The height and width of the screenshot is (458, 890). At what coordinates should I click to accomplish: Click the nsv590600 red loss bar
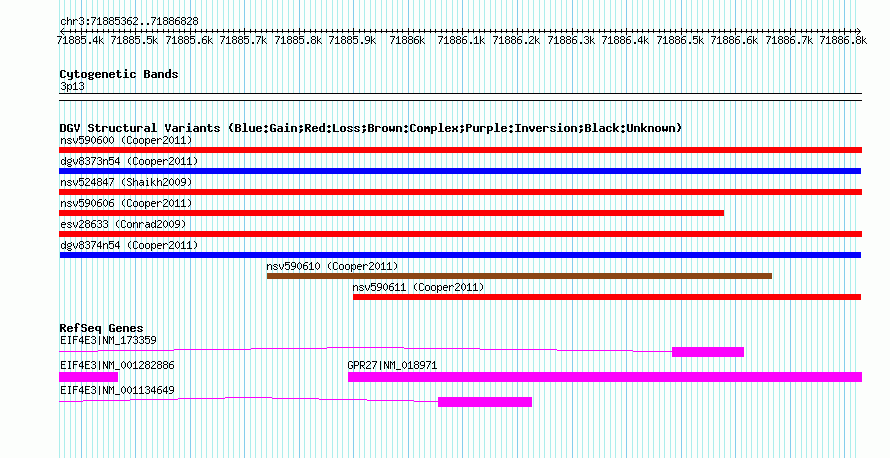(460, 150)
